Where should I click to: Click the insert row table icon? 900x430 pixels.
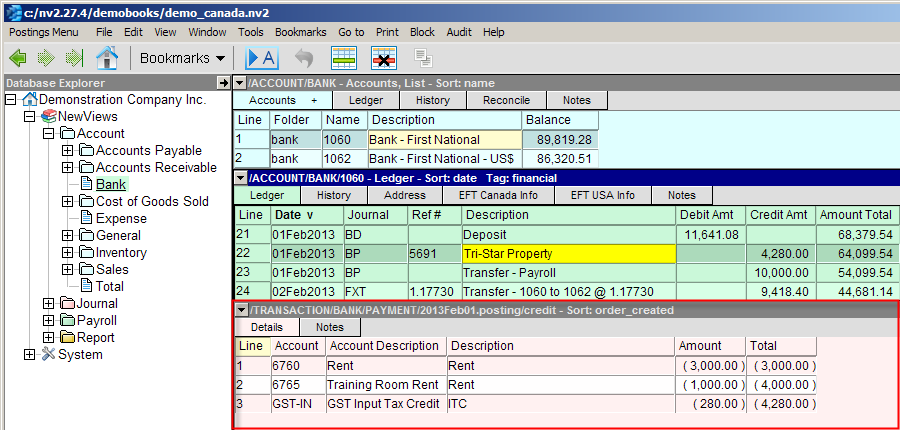pyautogui.click(x=344, y=58)
